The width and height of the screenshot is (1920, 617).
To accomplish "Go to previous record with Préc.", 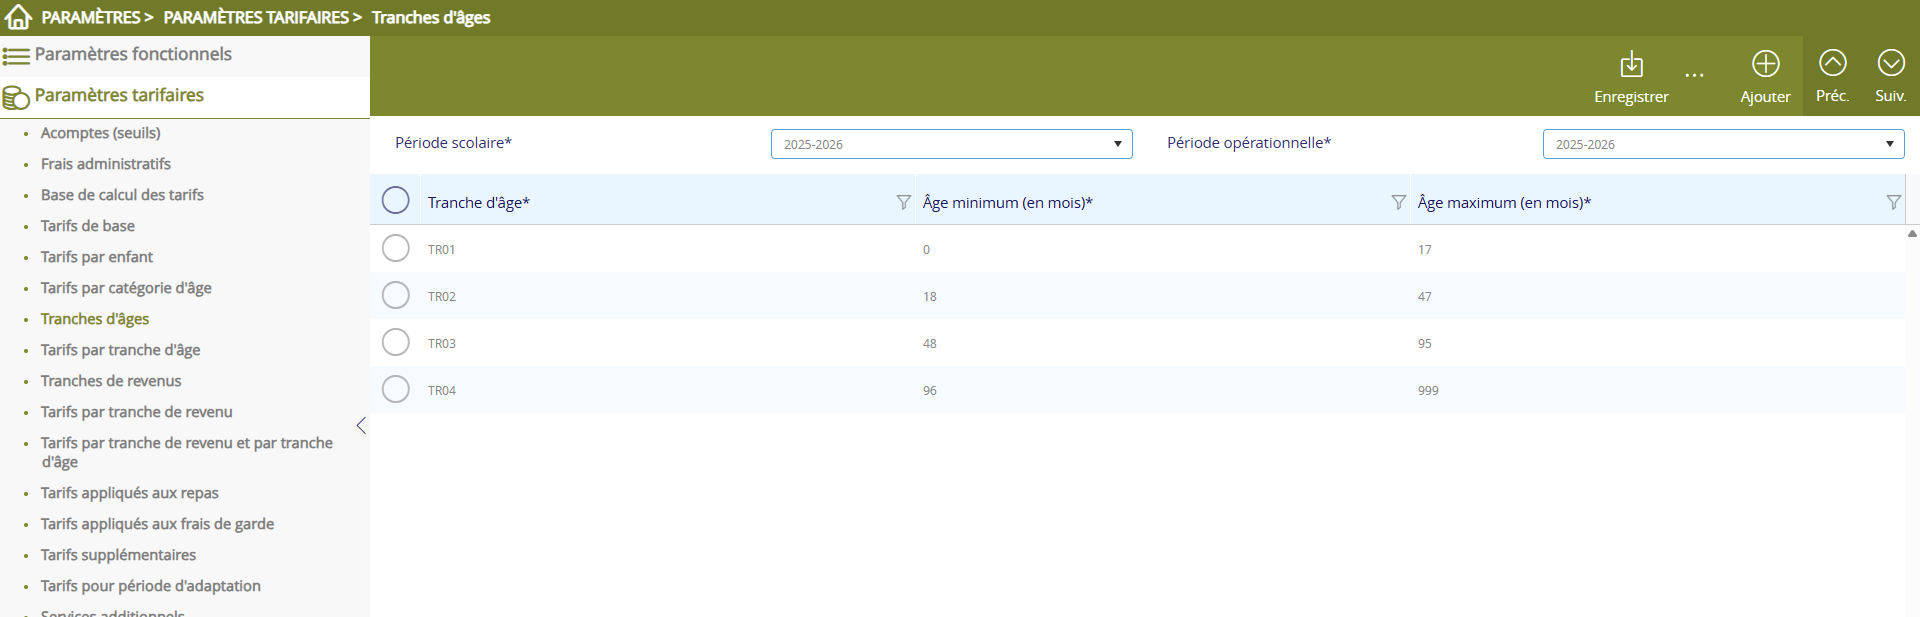I will (x=1832, y=64).
